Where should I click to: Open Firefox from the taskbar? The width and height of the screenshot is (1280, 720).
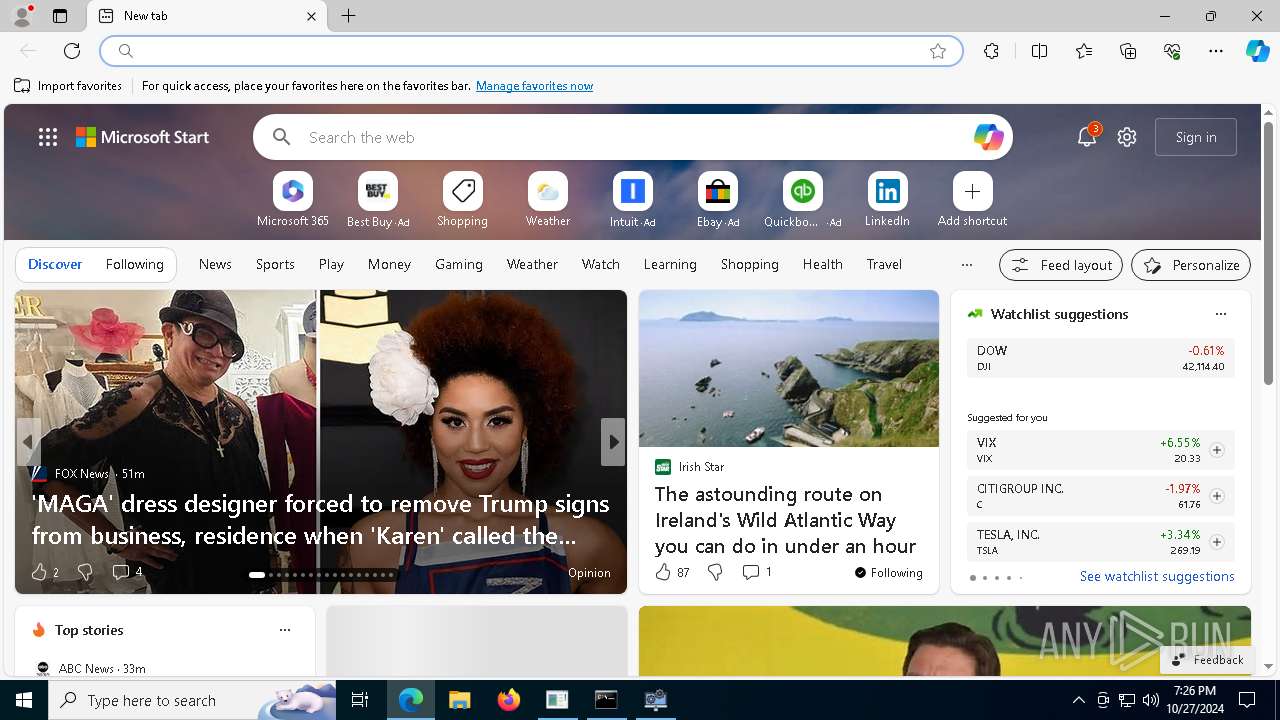pos(509,700)
